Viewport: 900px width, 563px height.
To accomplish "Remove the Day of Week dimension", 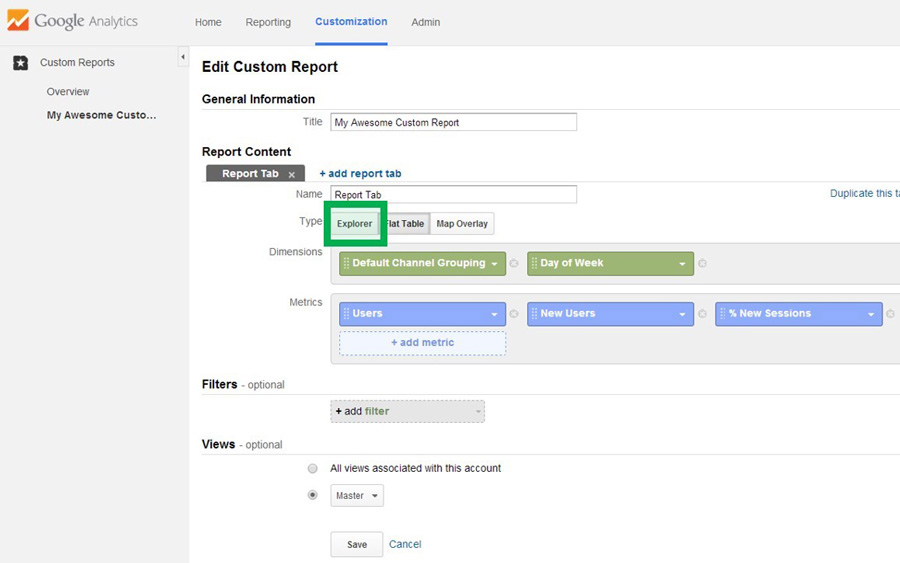I will pyautogui.click(x=702, y=263).
